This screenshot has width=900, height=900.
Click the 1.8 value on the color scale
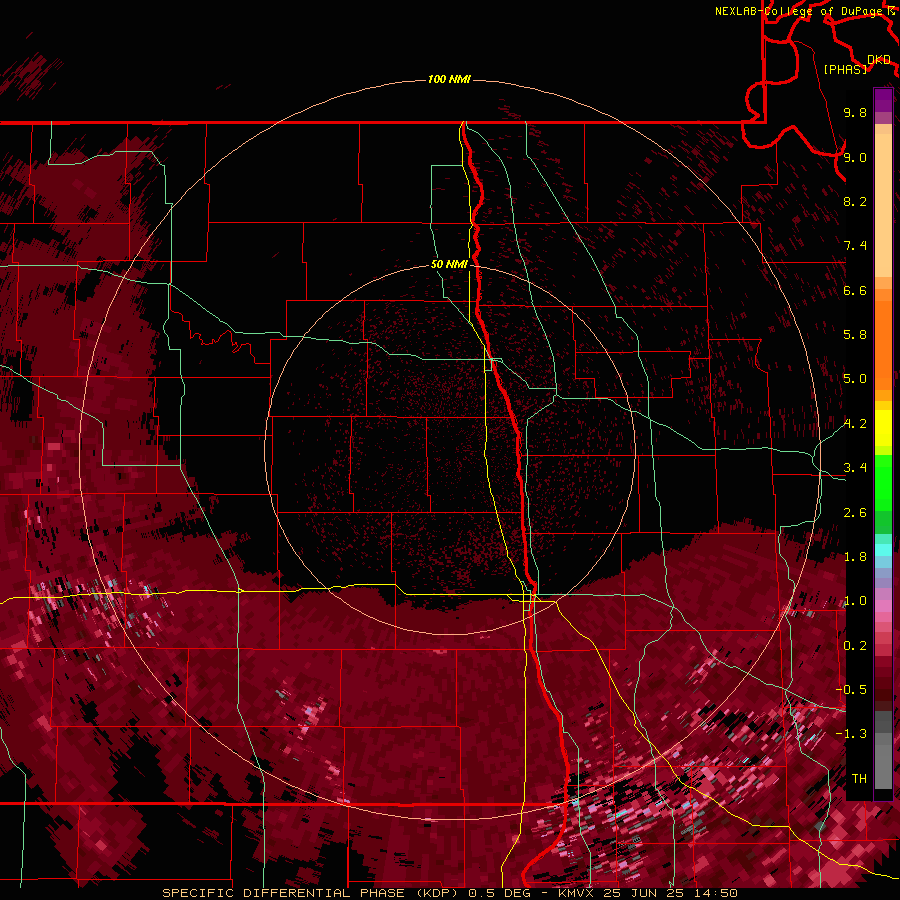coord(855,557)
